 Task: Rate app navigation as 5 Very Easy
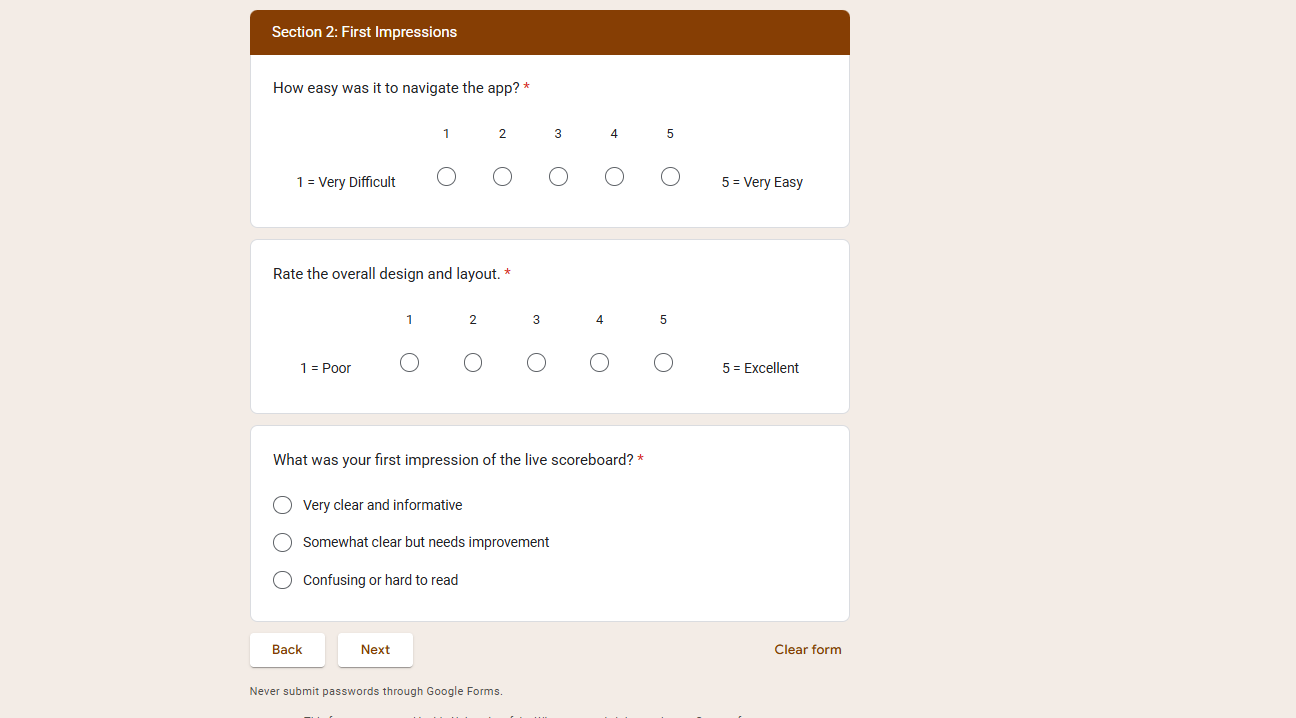670,177
